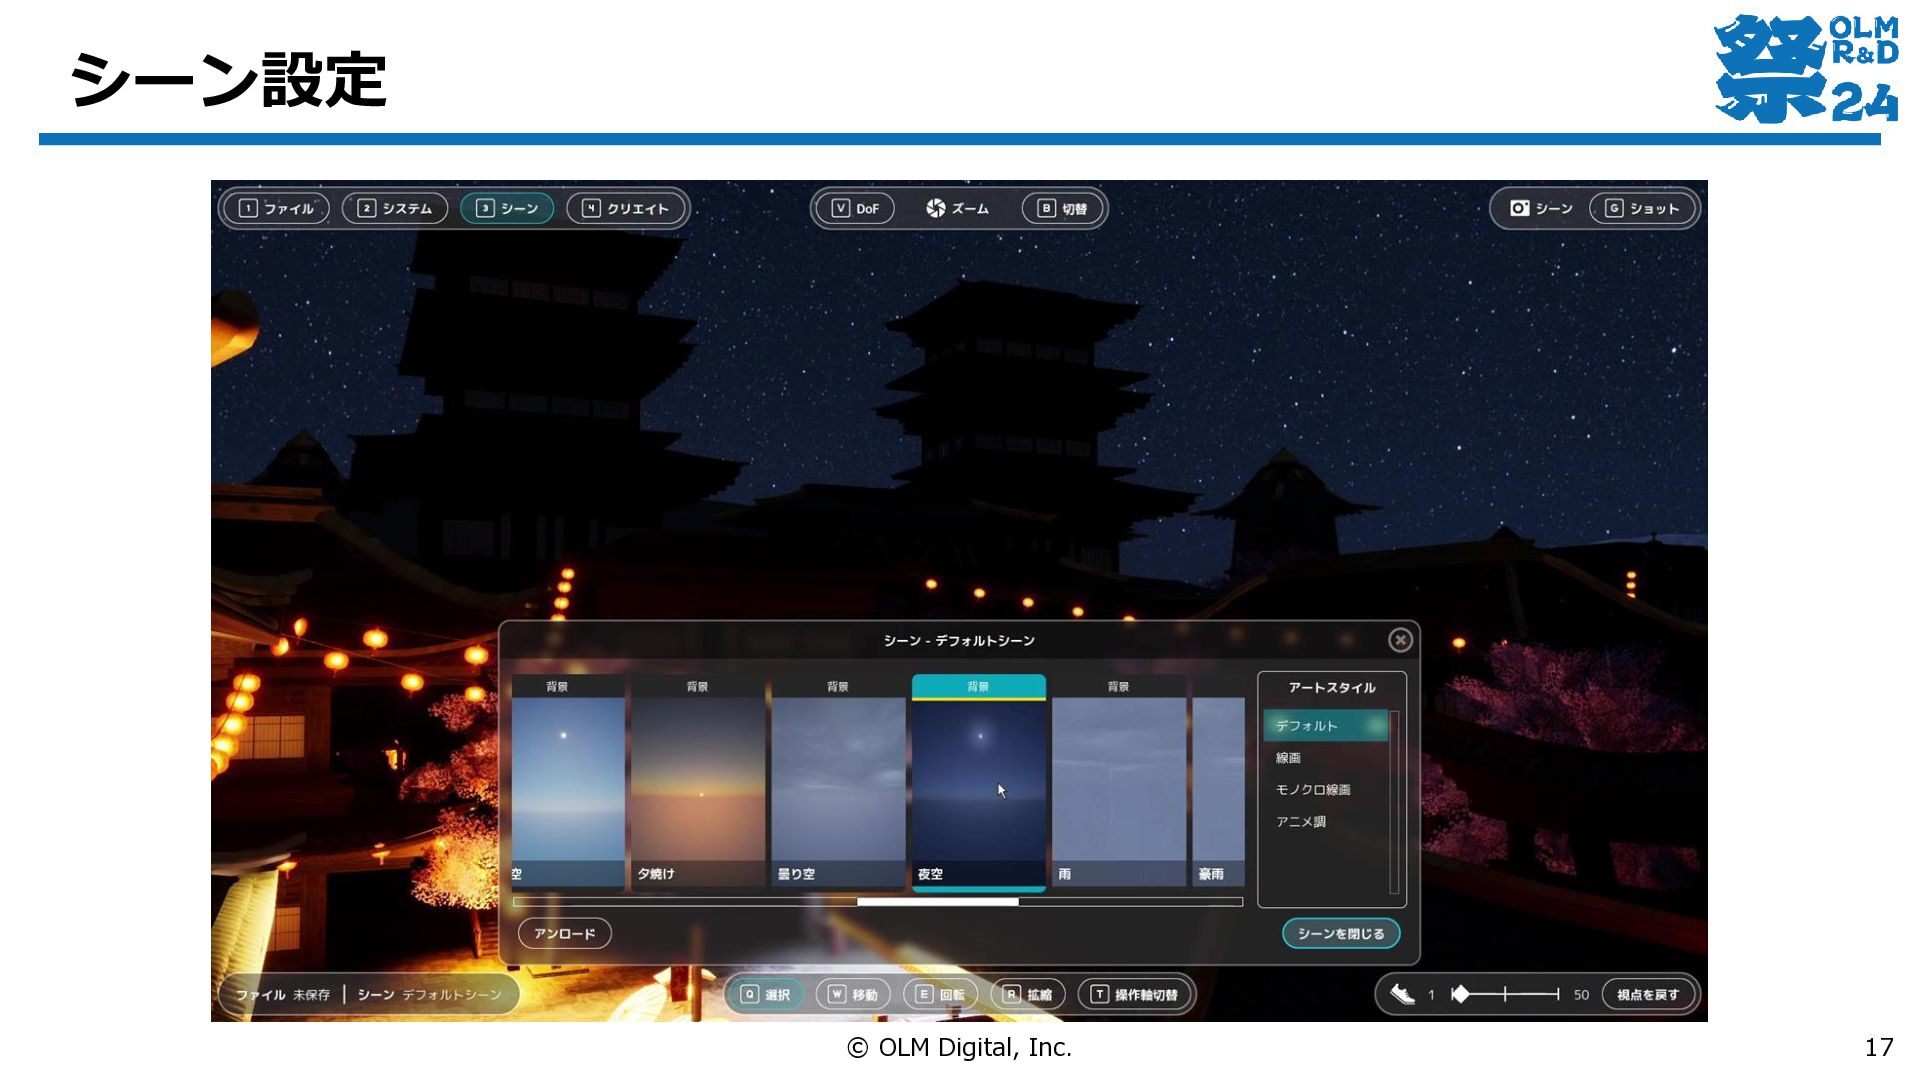Click the ズーム aperture icon
The height and width of the screenshot is (1080, 1920).
(x=936, y=208)
